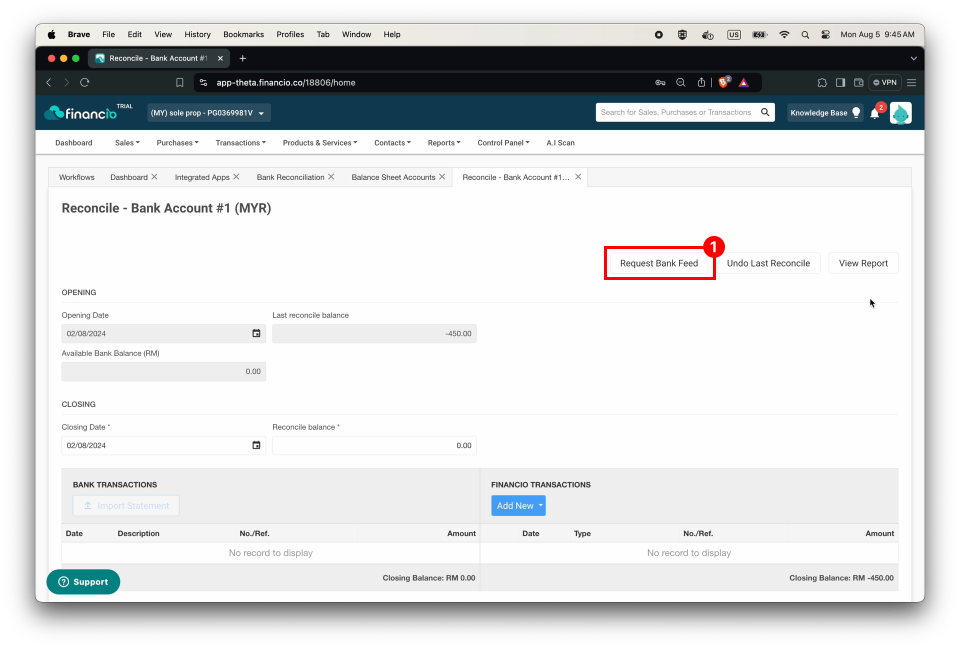Open the user profile avatar
Image resolution: width=960 pixels, height=649 pixels.
900,113
